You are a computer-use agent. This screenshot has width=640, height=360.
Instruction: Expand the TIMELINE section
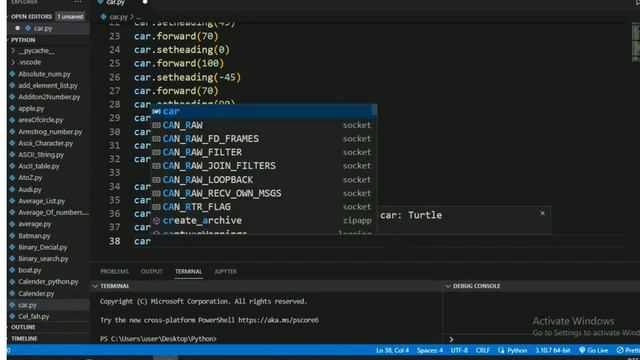click(24, 339)
